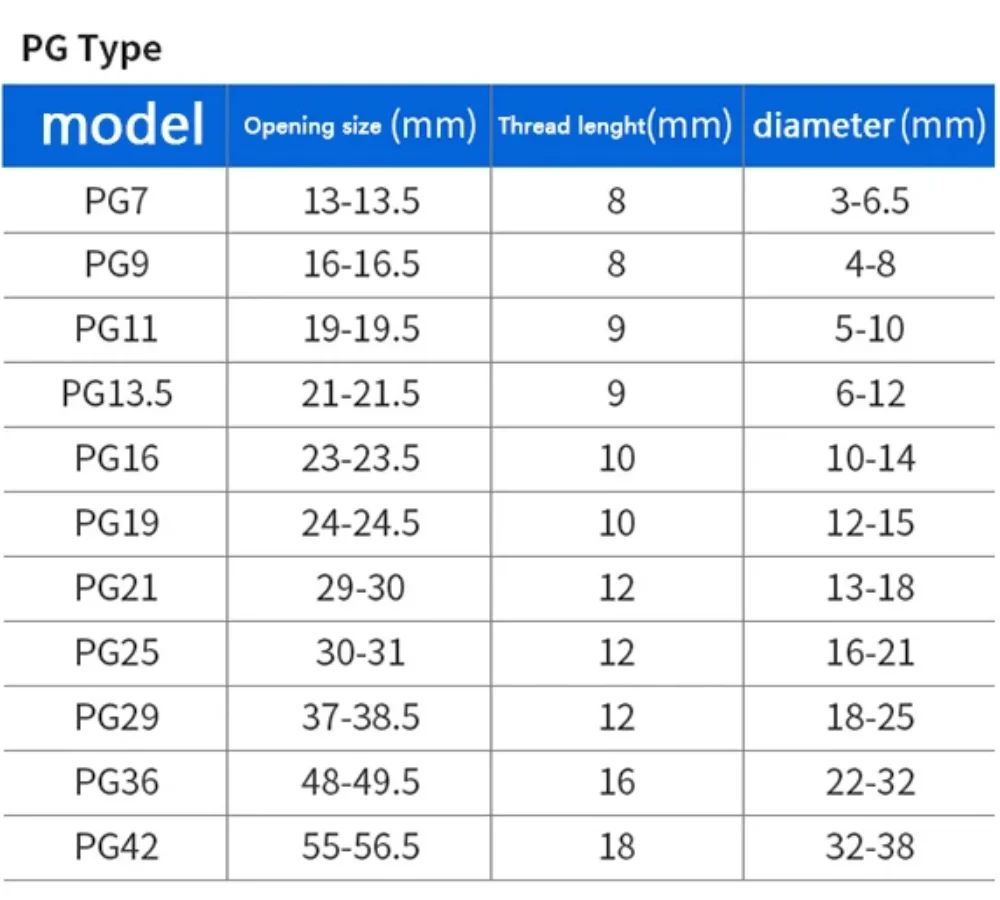This screenshot has height=900, width=1000.
Task: Click the diameter (mm) header
Action: tap(869, 125)
